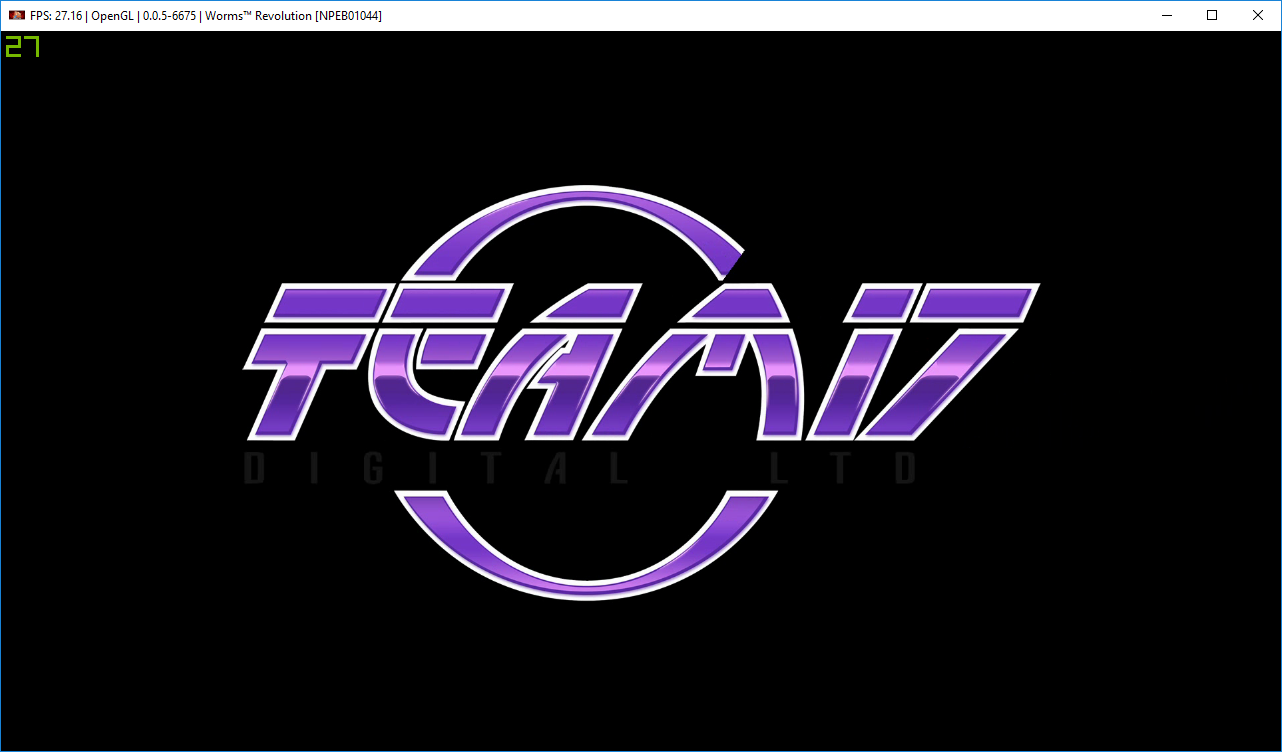Viewport: 1282px width, 752px height.
Task: Click the green FPS counter showing 27
Action: [x=22, y=46]
